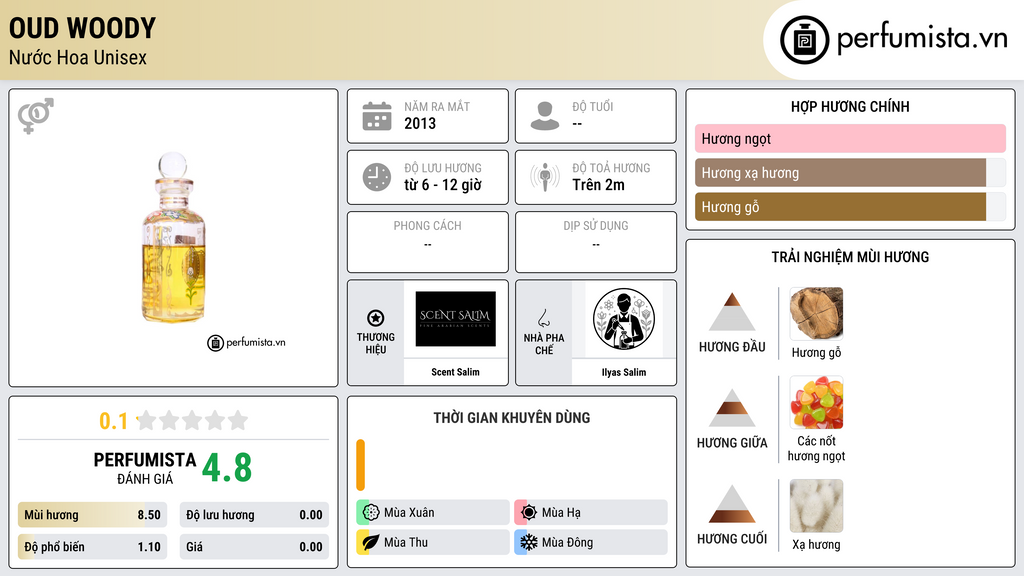Open the Scent Salim brand link
The height and width of the screenshot is (576, 1024).
pyautogui.click(x=455, y=372)
